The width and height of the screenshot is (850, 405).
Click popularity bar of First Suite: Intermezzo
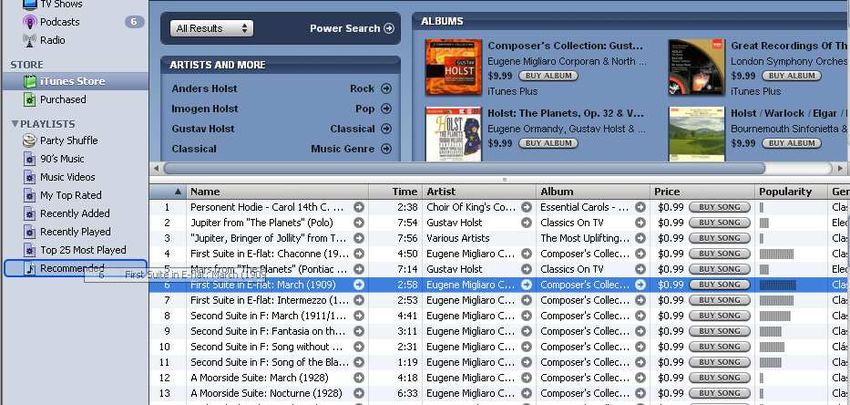(777, 300)
